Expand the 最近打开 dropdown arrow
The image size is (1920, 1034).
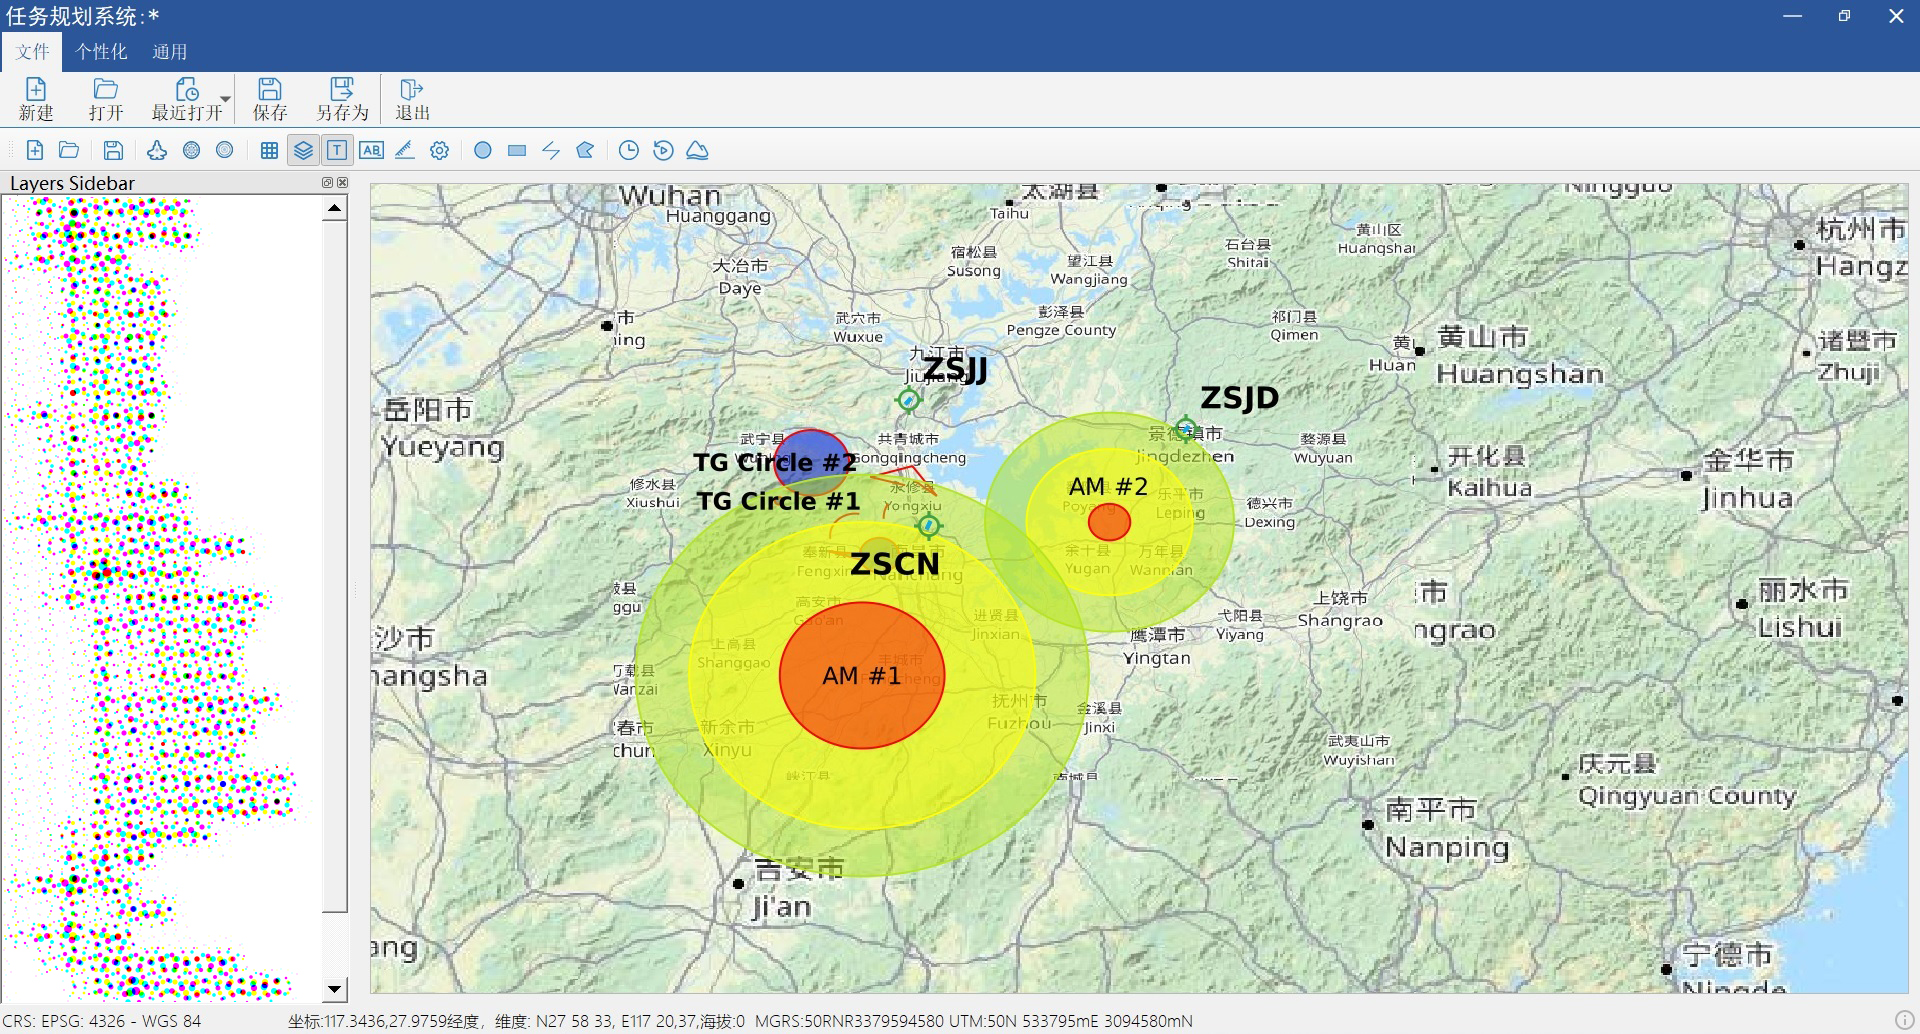click(x=226, y=99)
